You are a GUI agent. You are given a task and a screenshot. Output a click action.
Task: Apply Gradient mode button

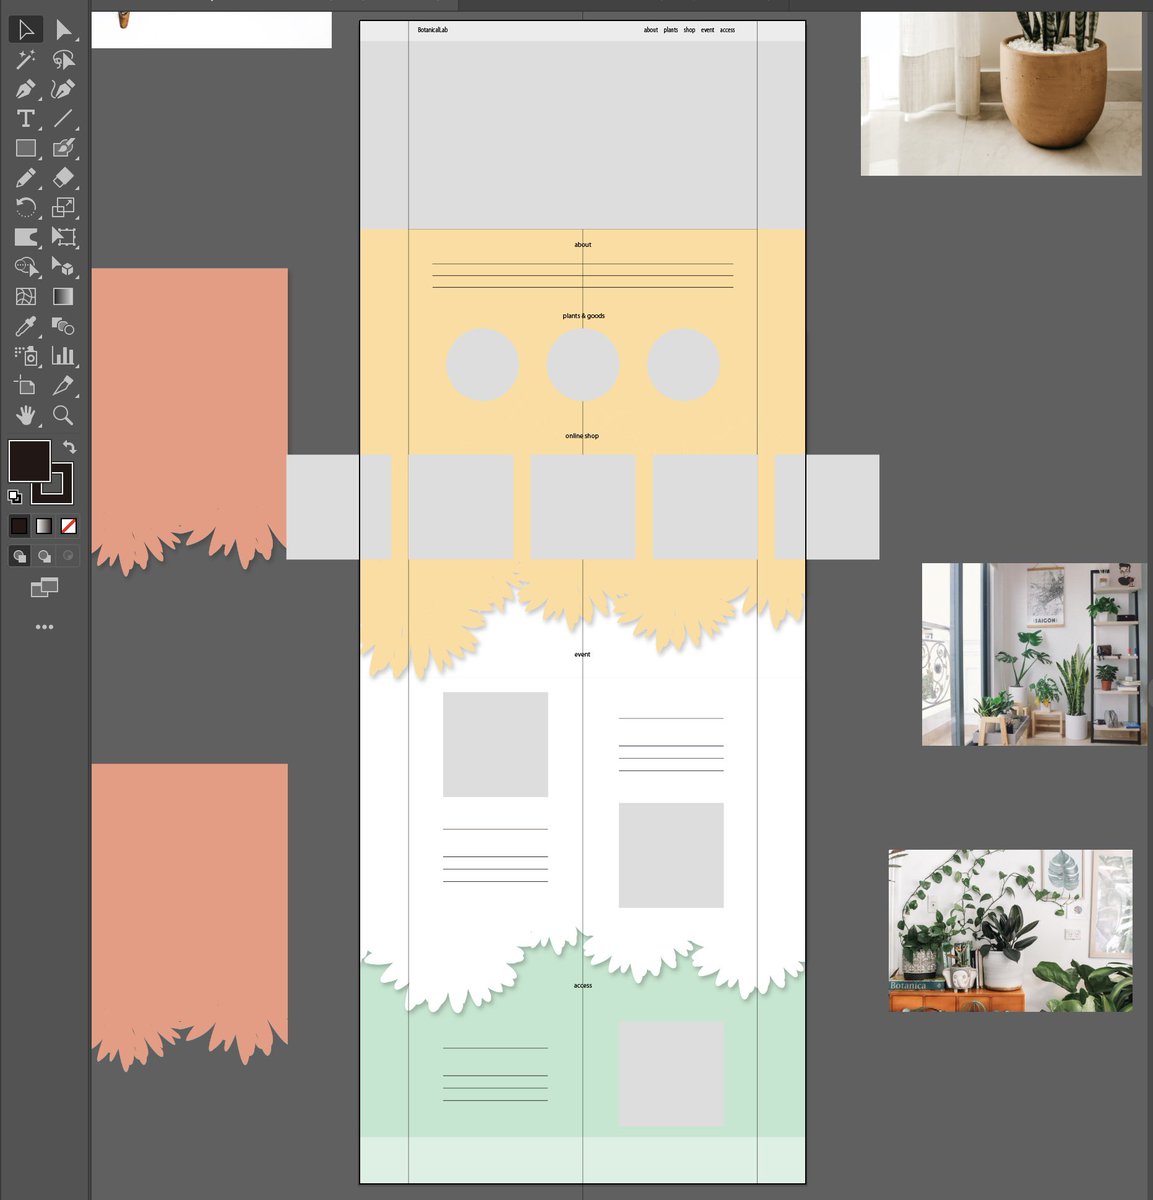(x=44, y=525)
